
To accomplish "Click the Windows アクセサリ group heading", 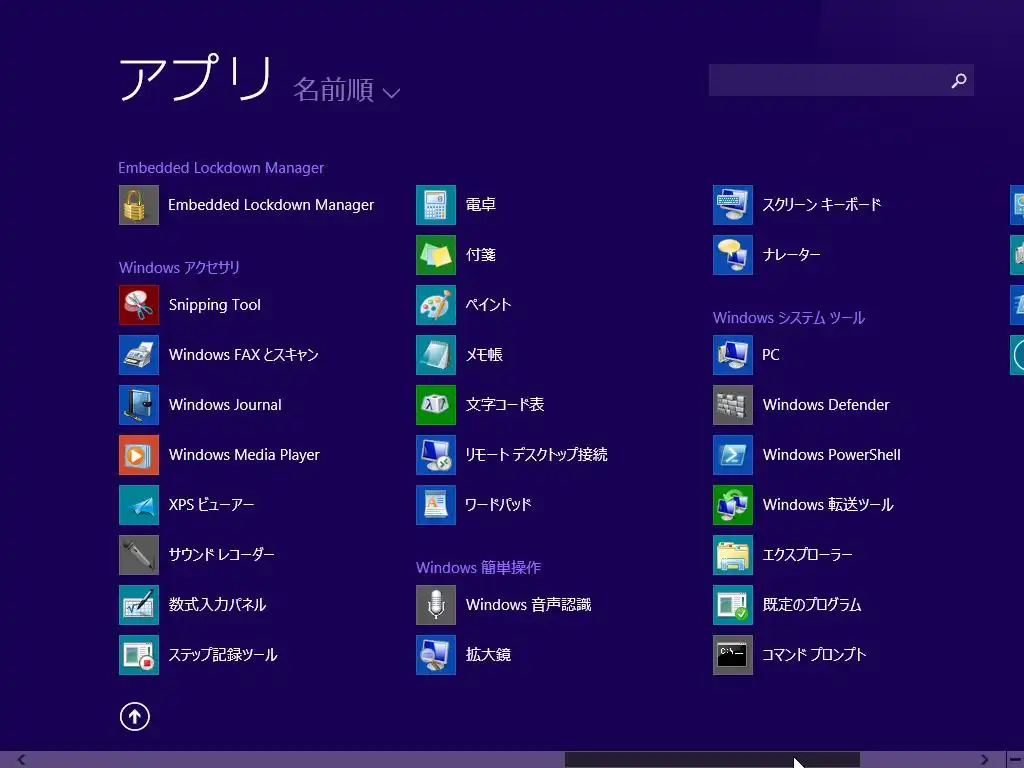I will click(x=179, y=268).
